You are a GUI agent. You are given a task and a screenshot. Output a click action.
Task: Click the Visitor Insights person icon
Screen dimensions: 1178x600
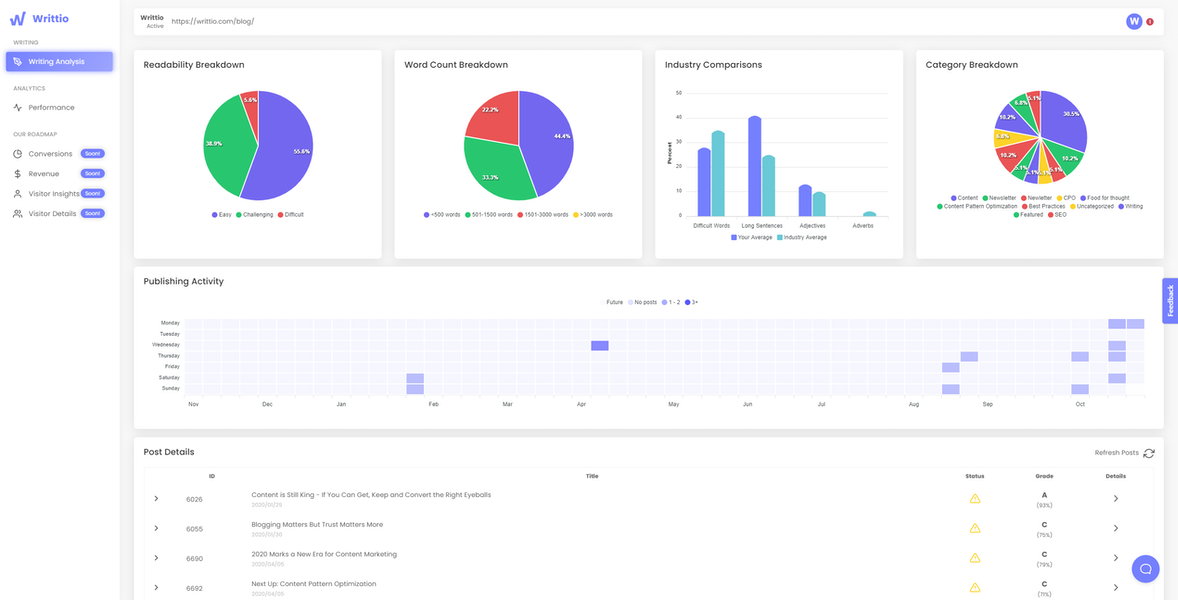pyautogui.click(x=17, y=193)
